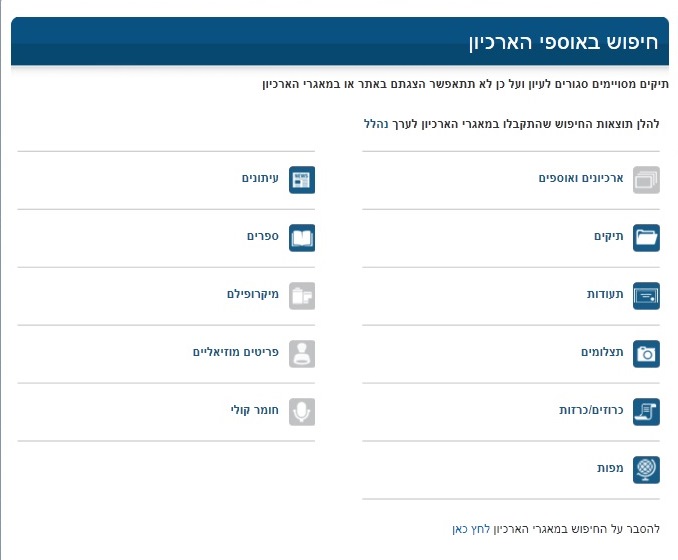The height and width of the screenshot is (560, 678).
Task: Click the scroll icon beside כרוזים/כרזות
Action: (x=647, y=412)
